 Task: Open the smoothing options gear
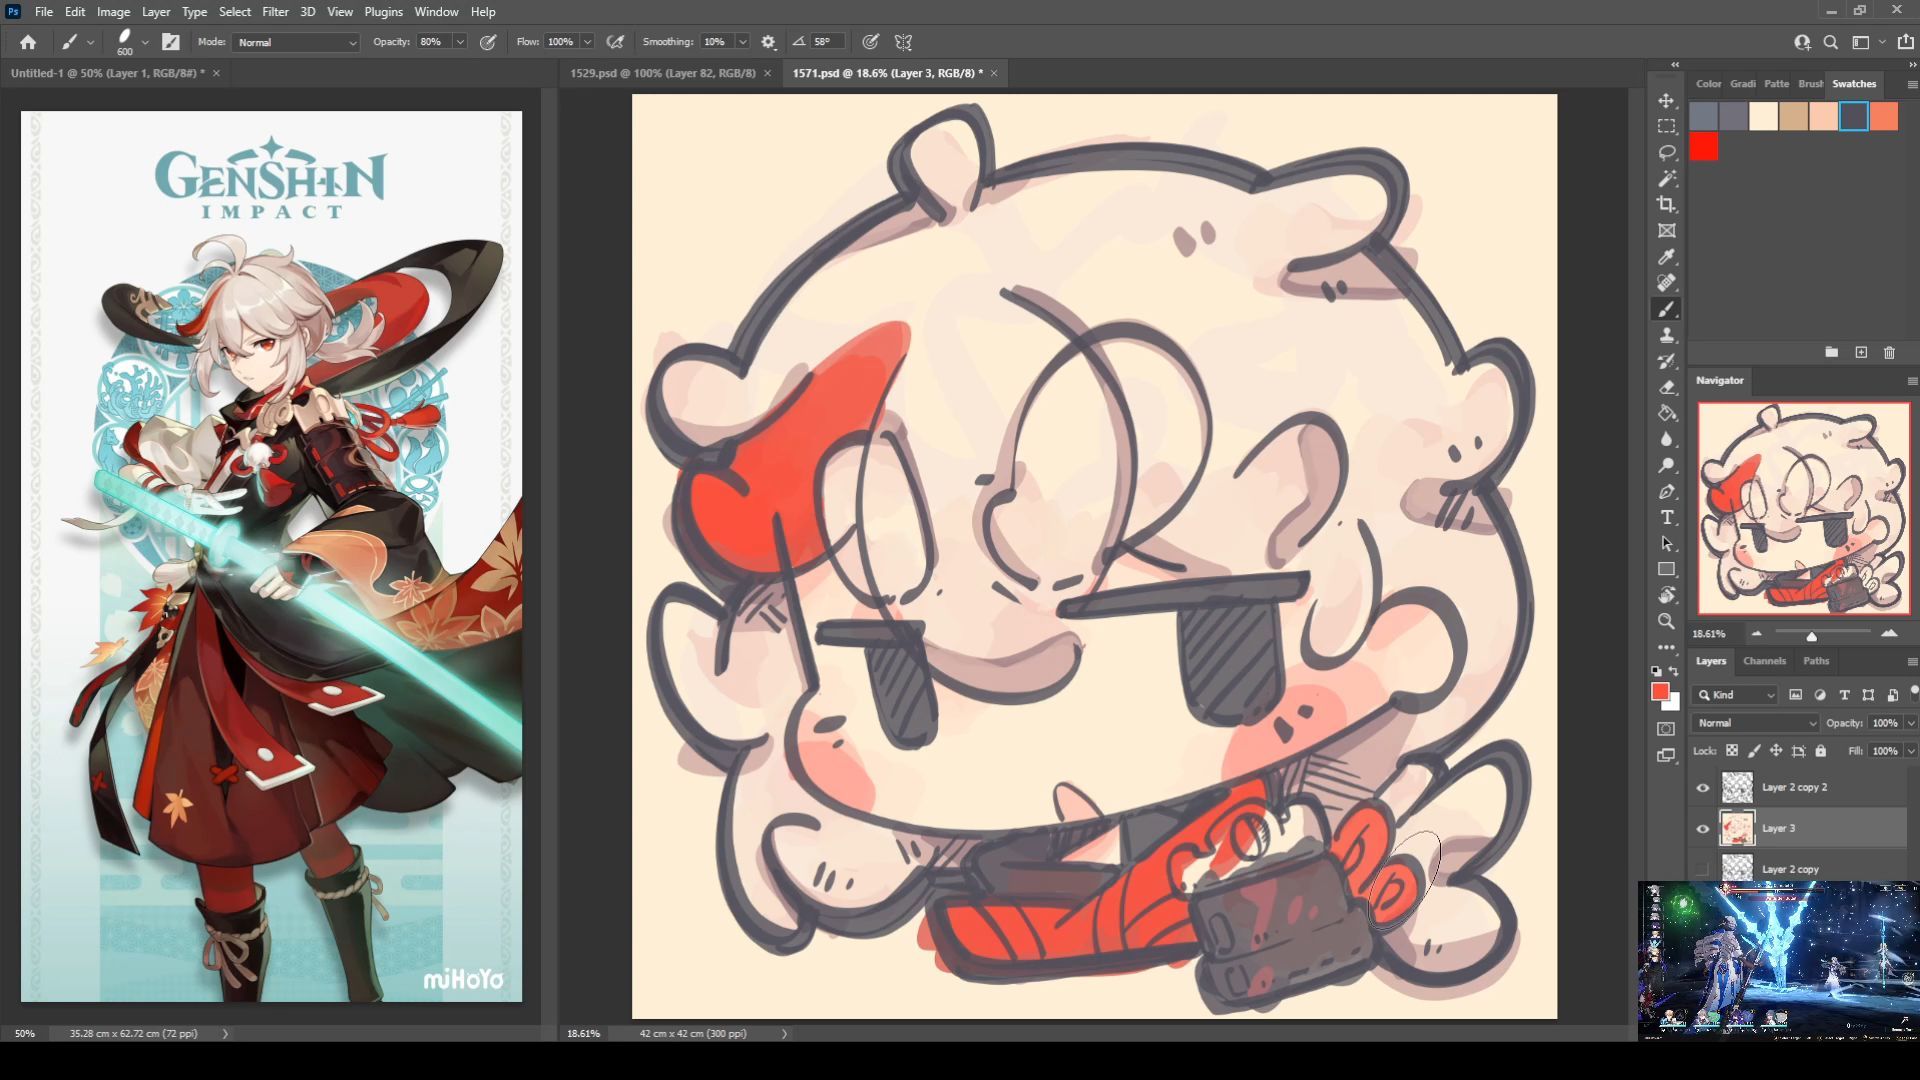point(768,42)
